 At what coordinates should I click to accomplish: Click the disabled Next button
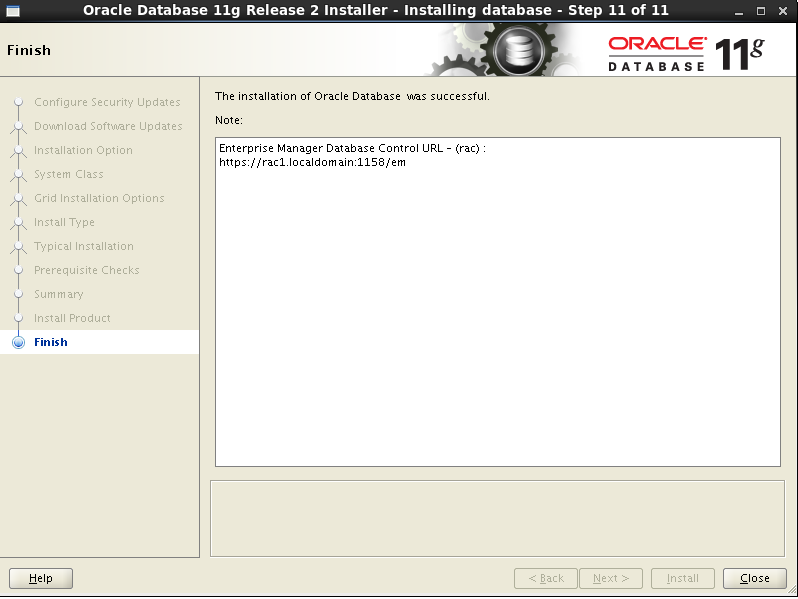coord(611,578)
